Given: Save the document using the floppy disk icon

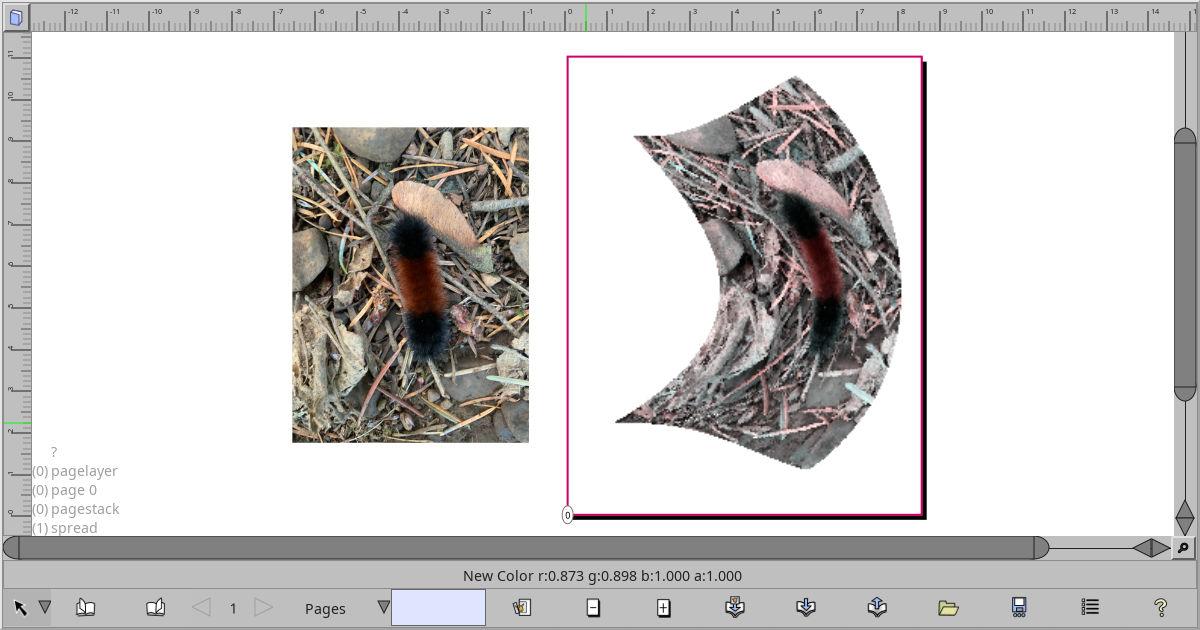Looking at the screenshot, I should pyautogui.click(x=1019, y=607).
